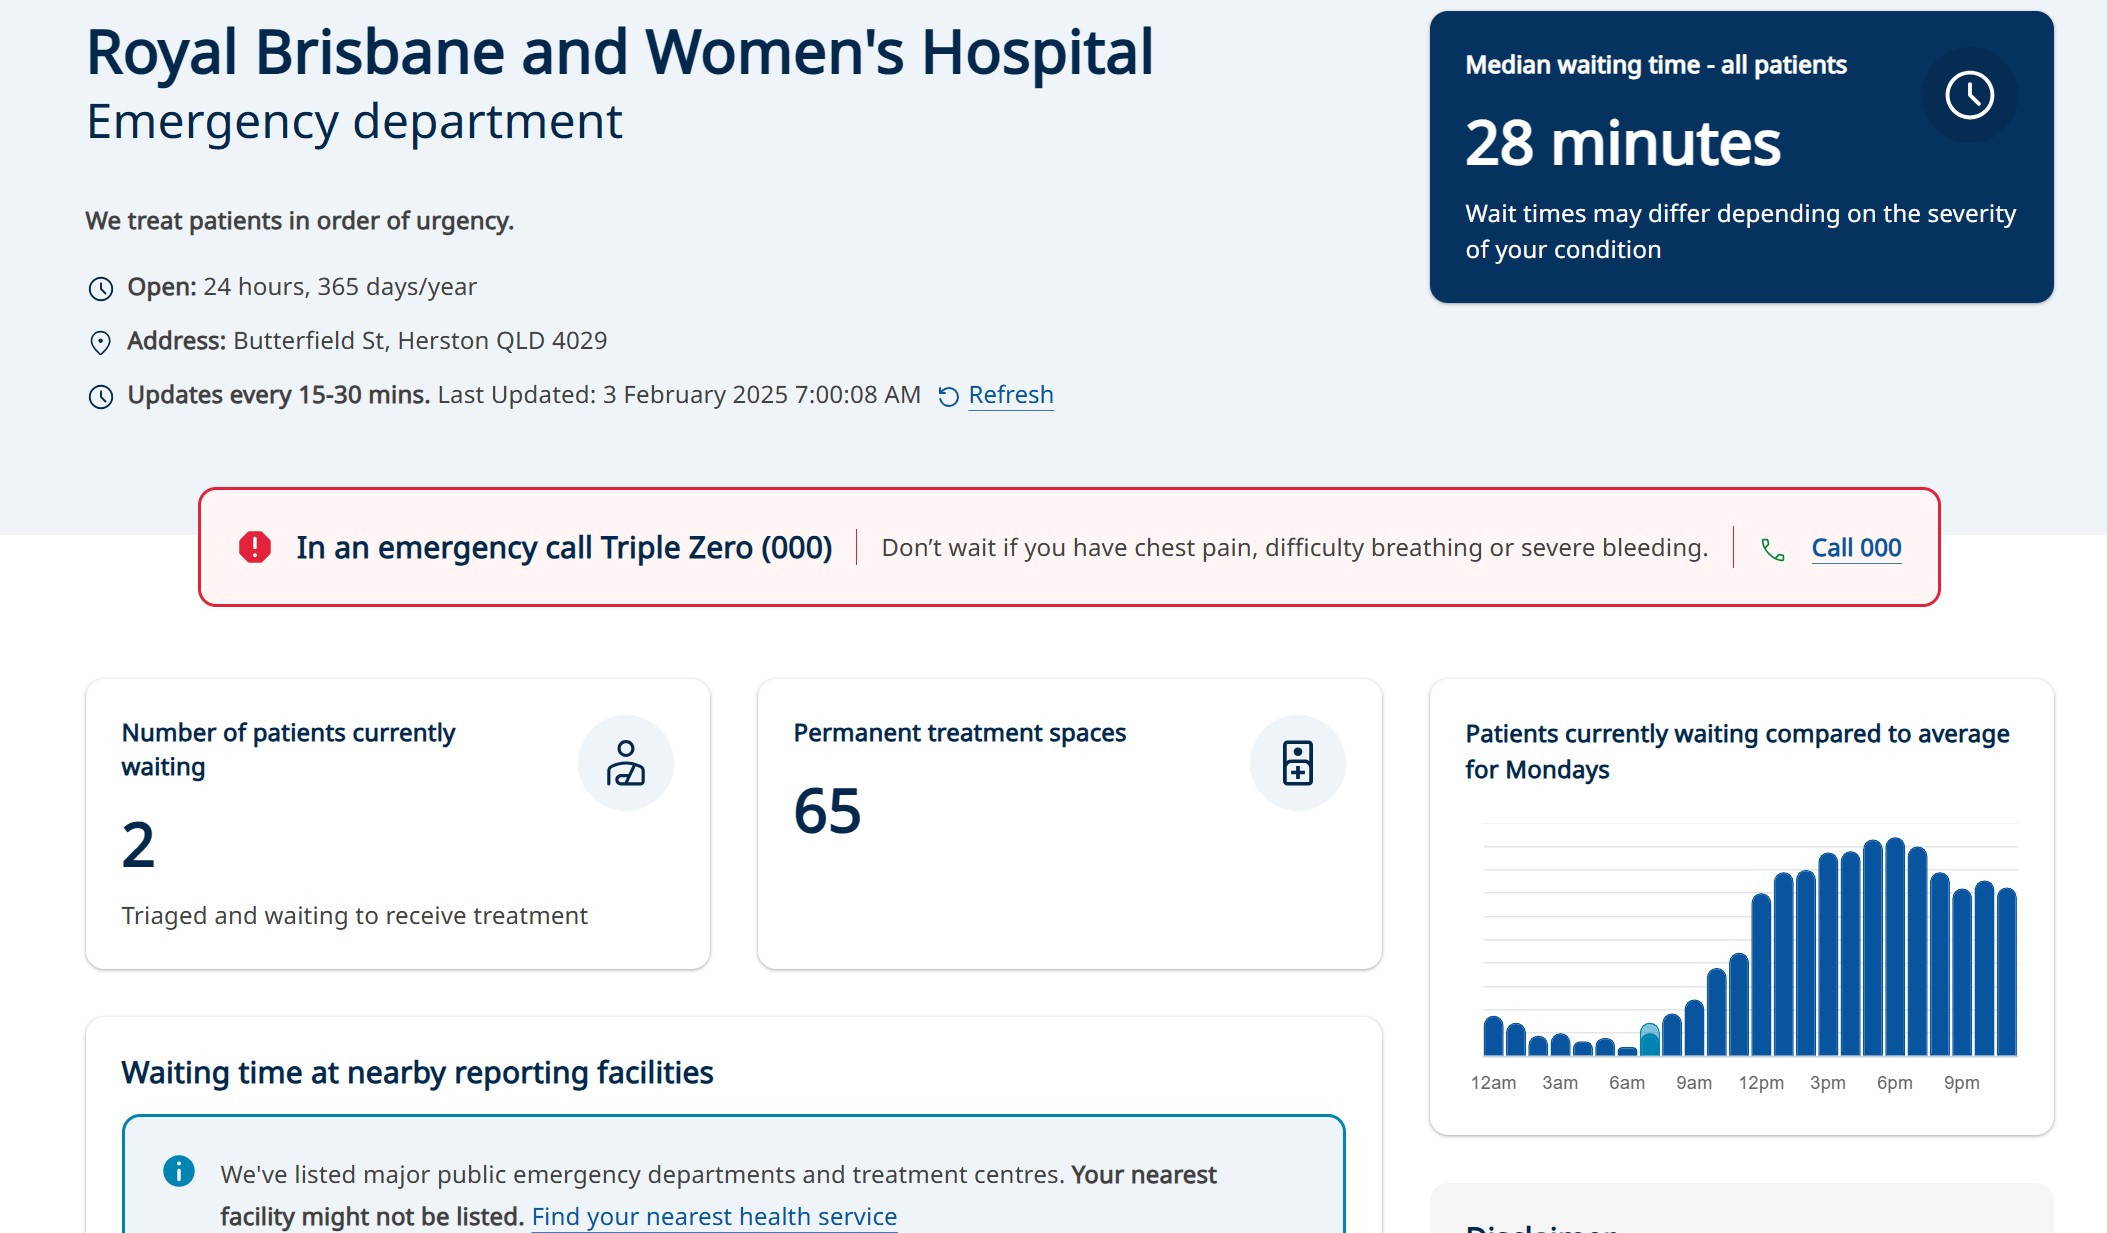Screen dimensions: 2107x1233
Task: Click the clock icon next to Open hours
Action: (101, 289)
